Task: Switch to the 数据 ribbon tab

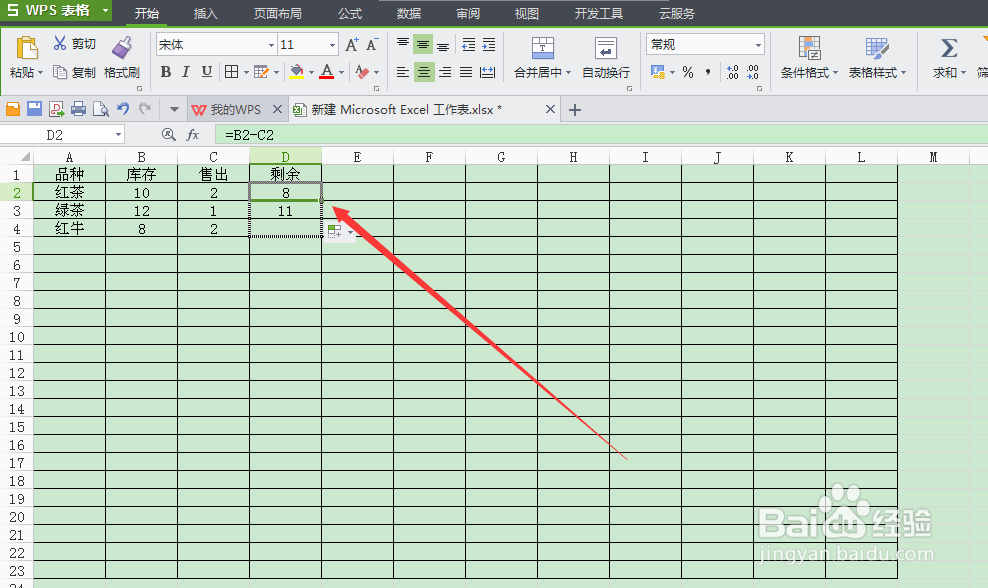Action: 409,13
